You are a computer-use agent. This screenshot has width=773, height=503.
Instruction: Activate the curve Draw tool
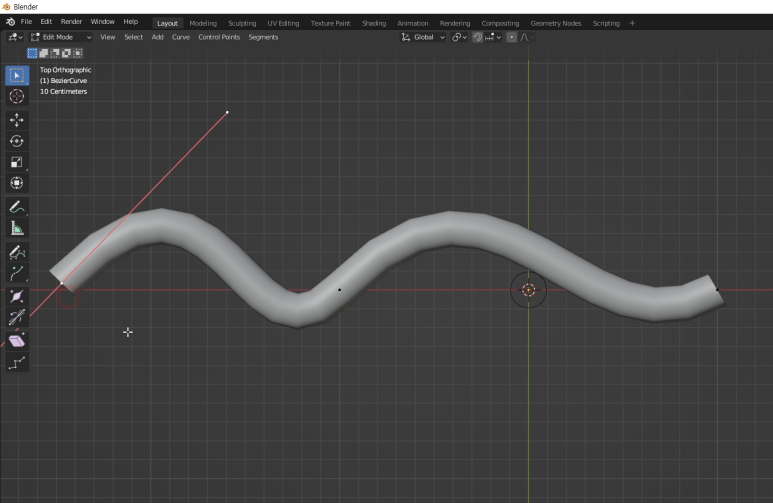pos(17,252)
